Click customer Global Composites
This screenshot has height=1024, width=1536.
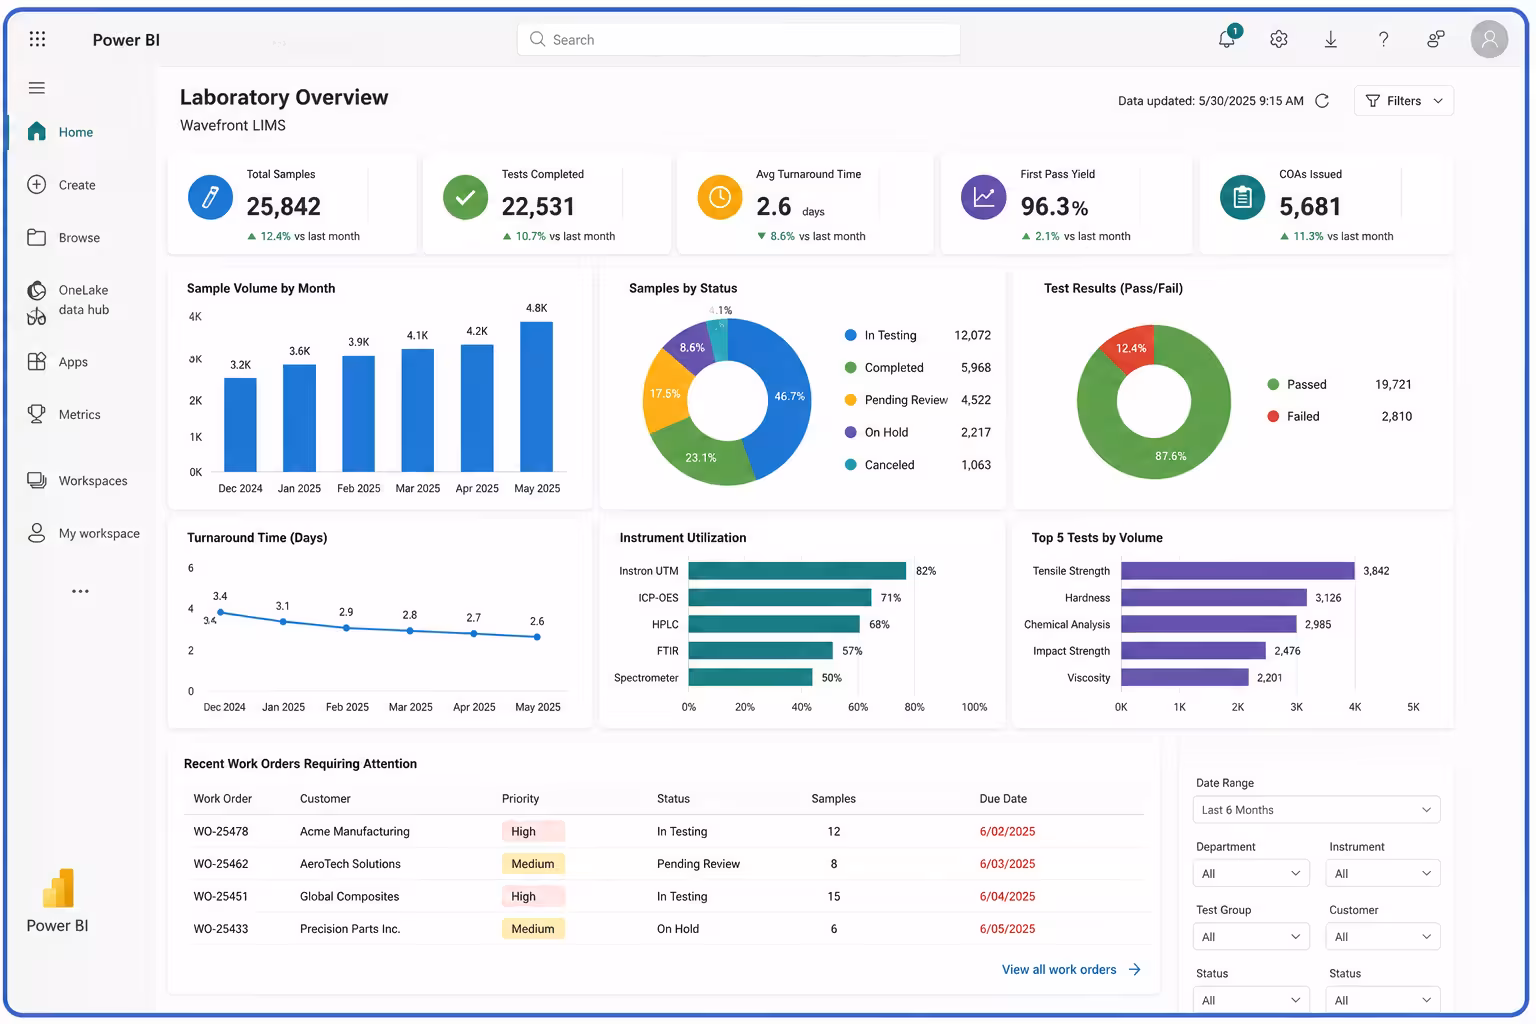[349, 896]
